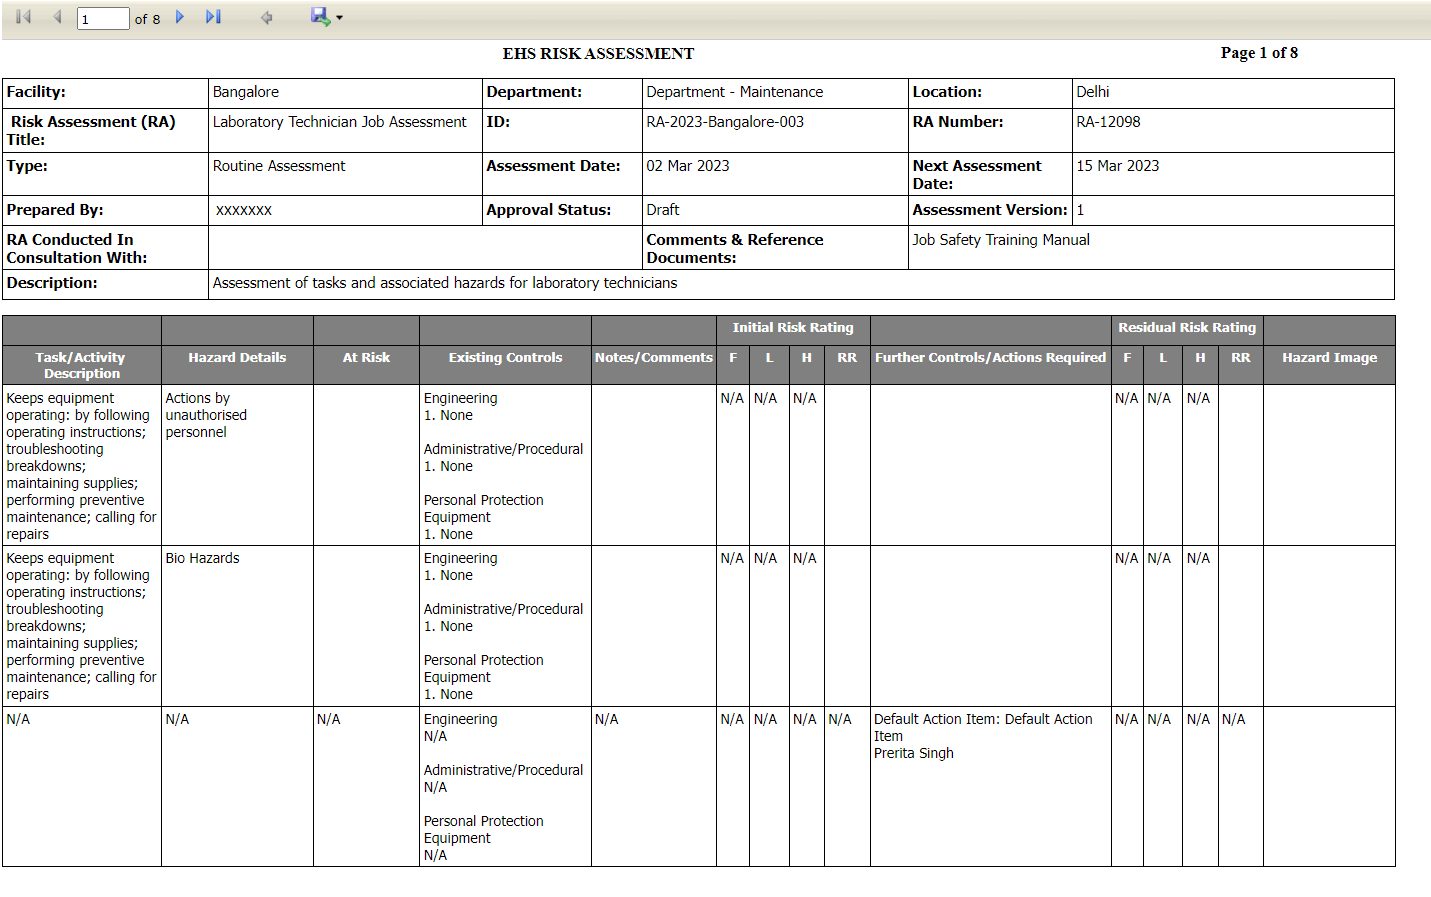Viewport: 1431px width, 897px height.
Task: Click the 'of 8' page count text
Action: [147, 19]
